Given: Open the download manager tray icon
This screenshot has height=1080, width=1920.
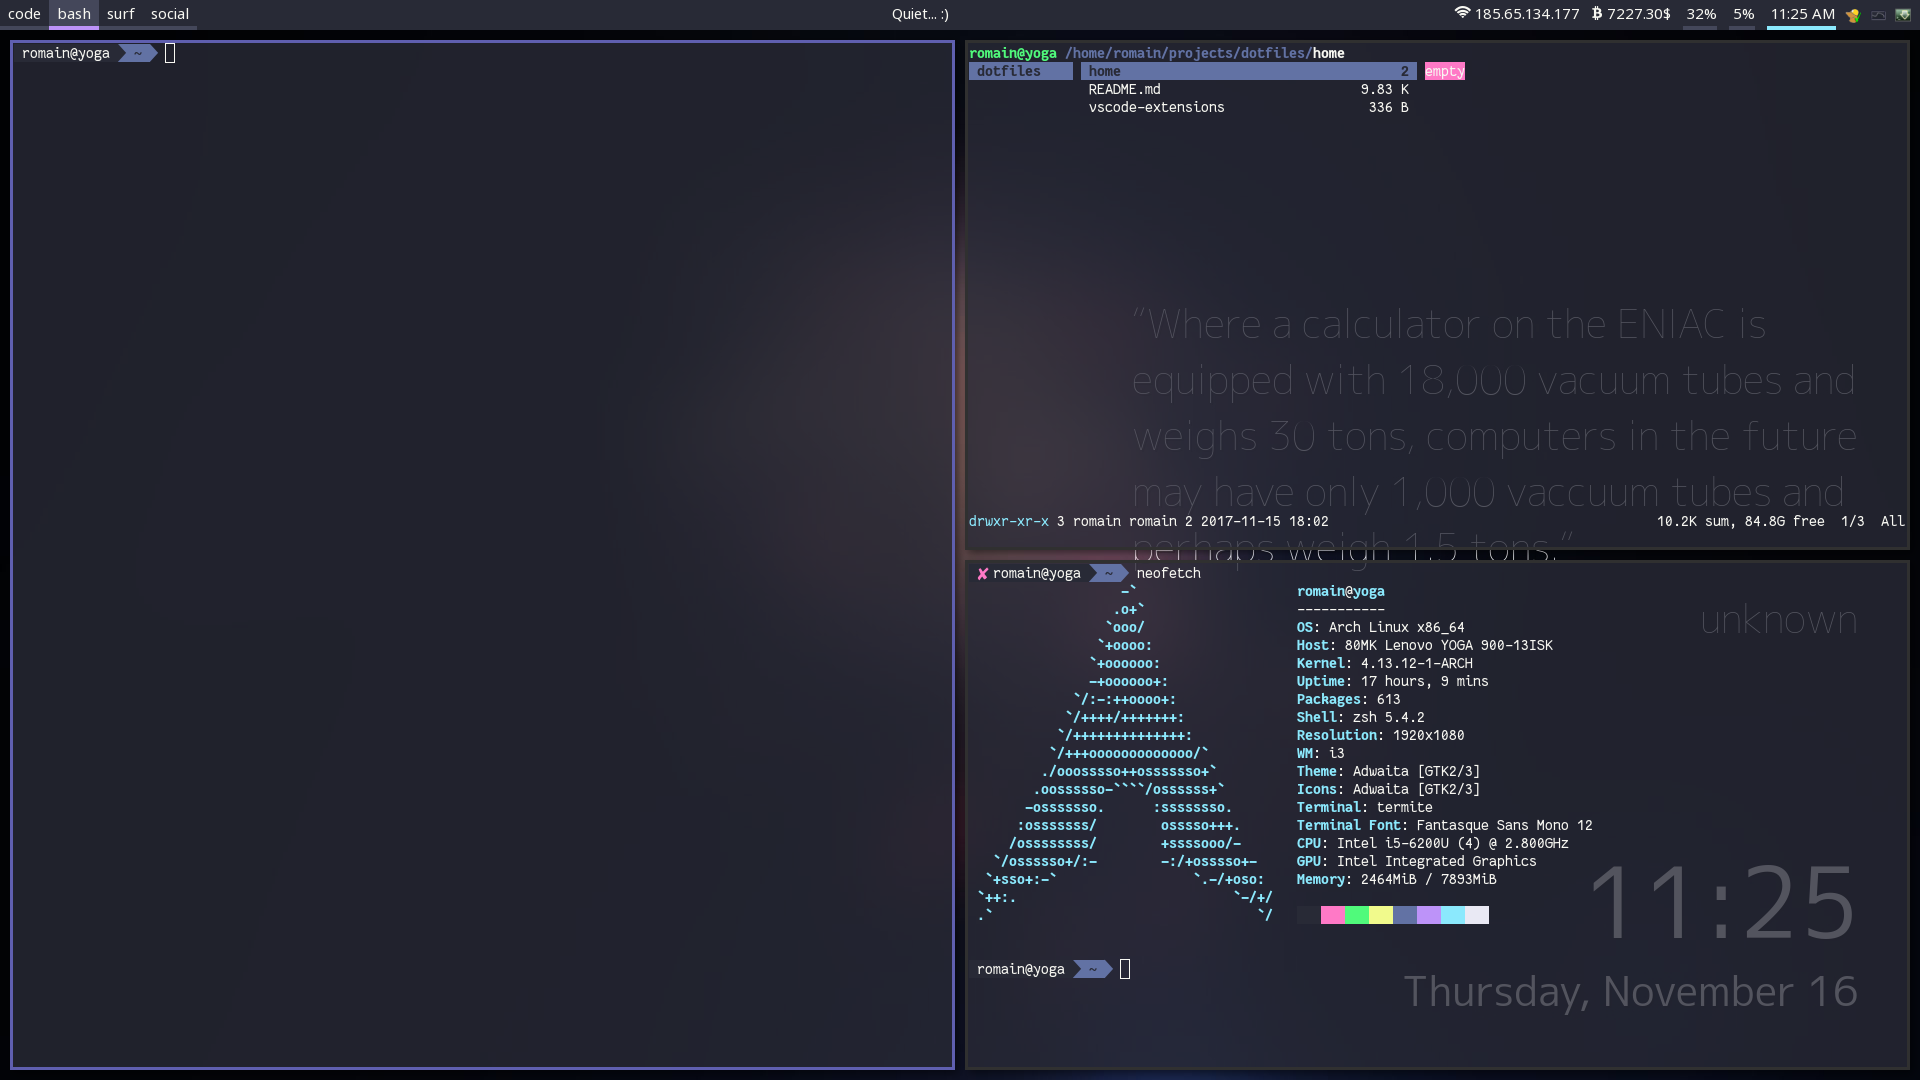Looking at the screenshot, I should [x=1903, y=15].
